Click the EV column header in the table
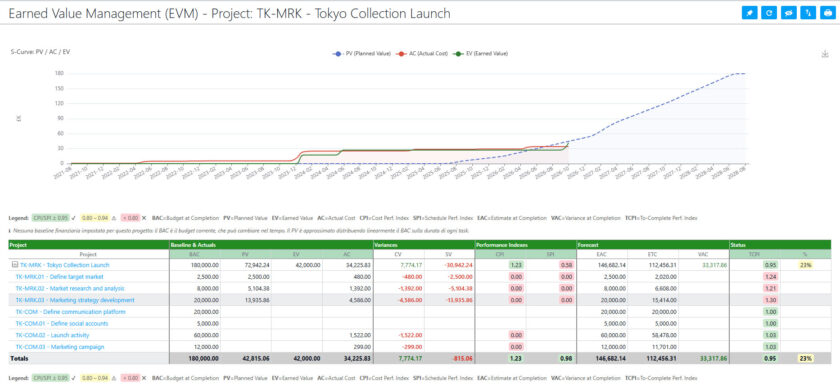 click(296, 254)
